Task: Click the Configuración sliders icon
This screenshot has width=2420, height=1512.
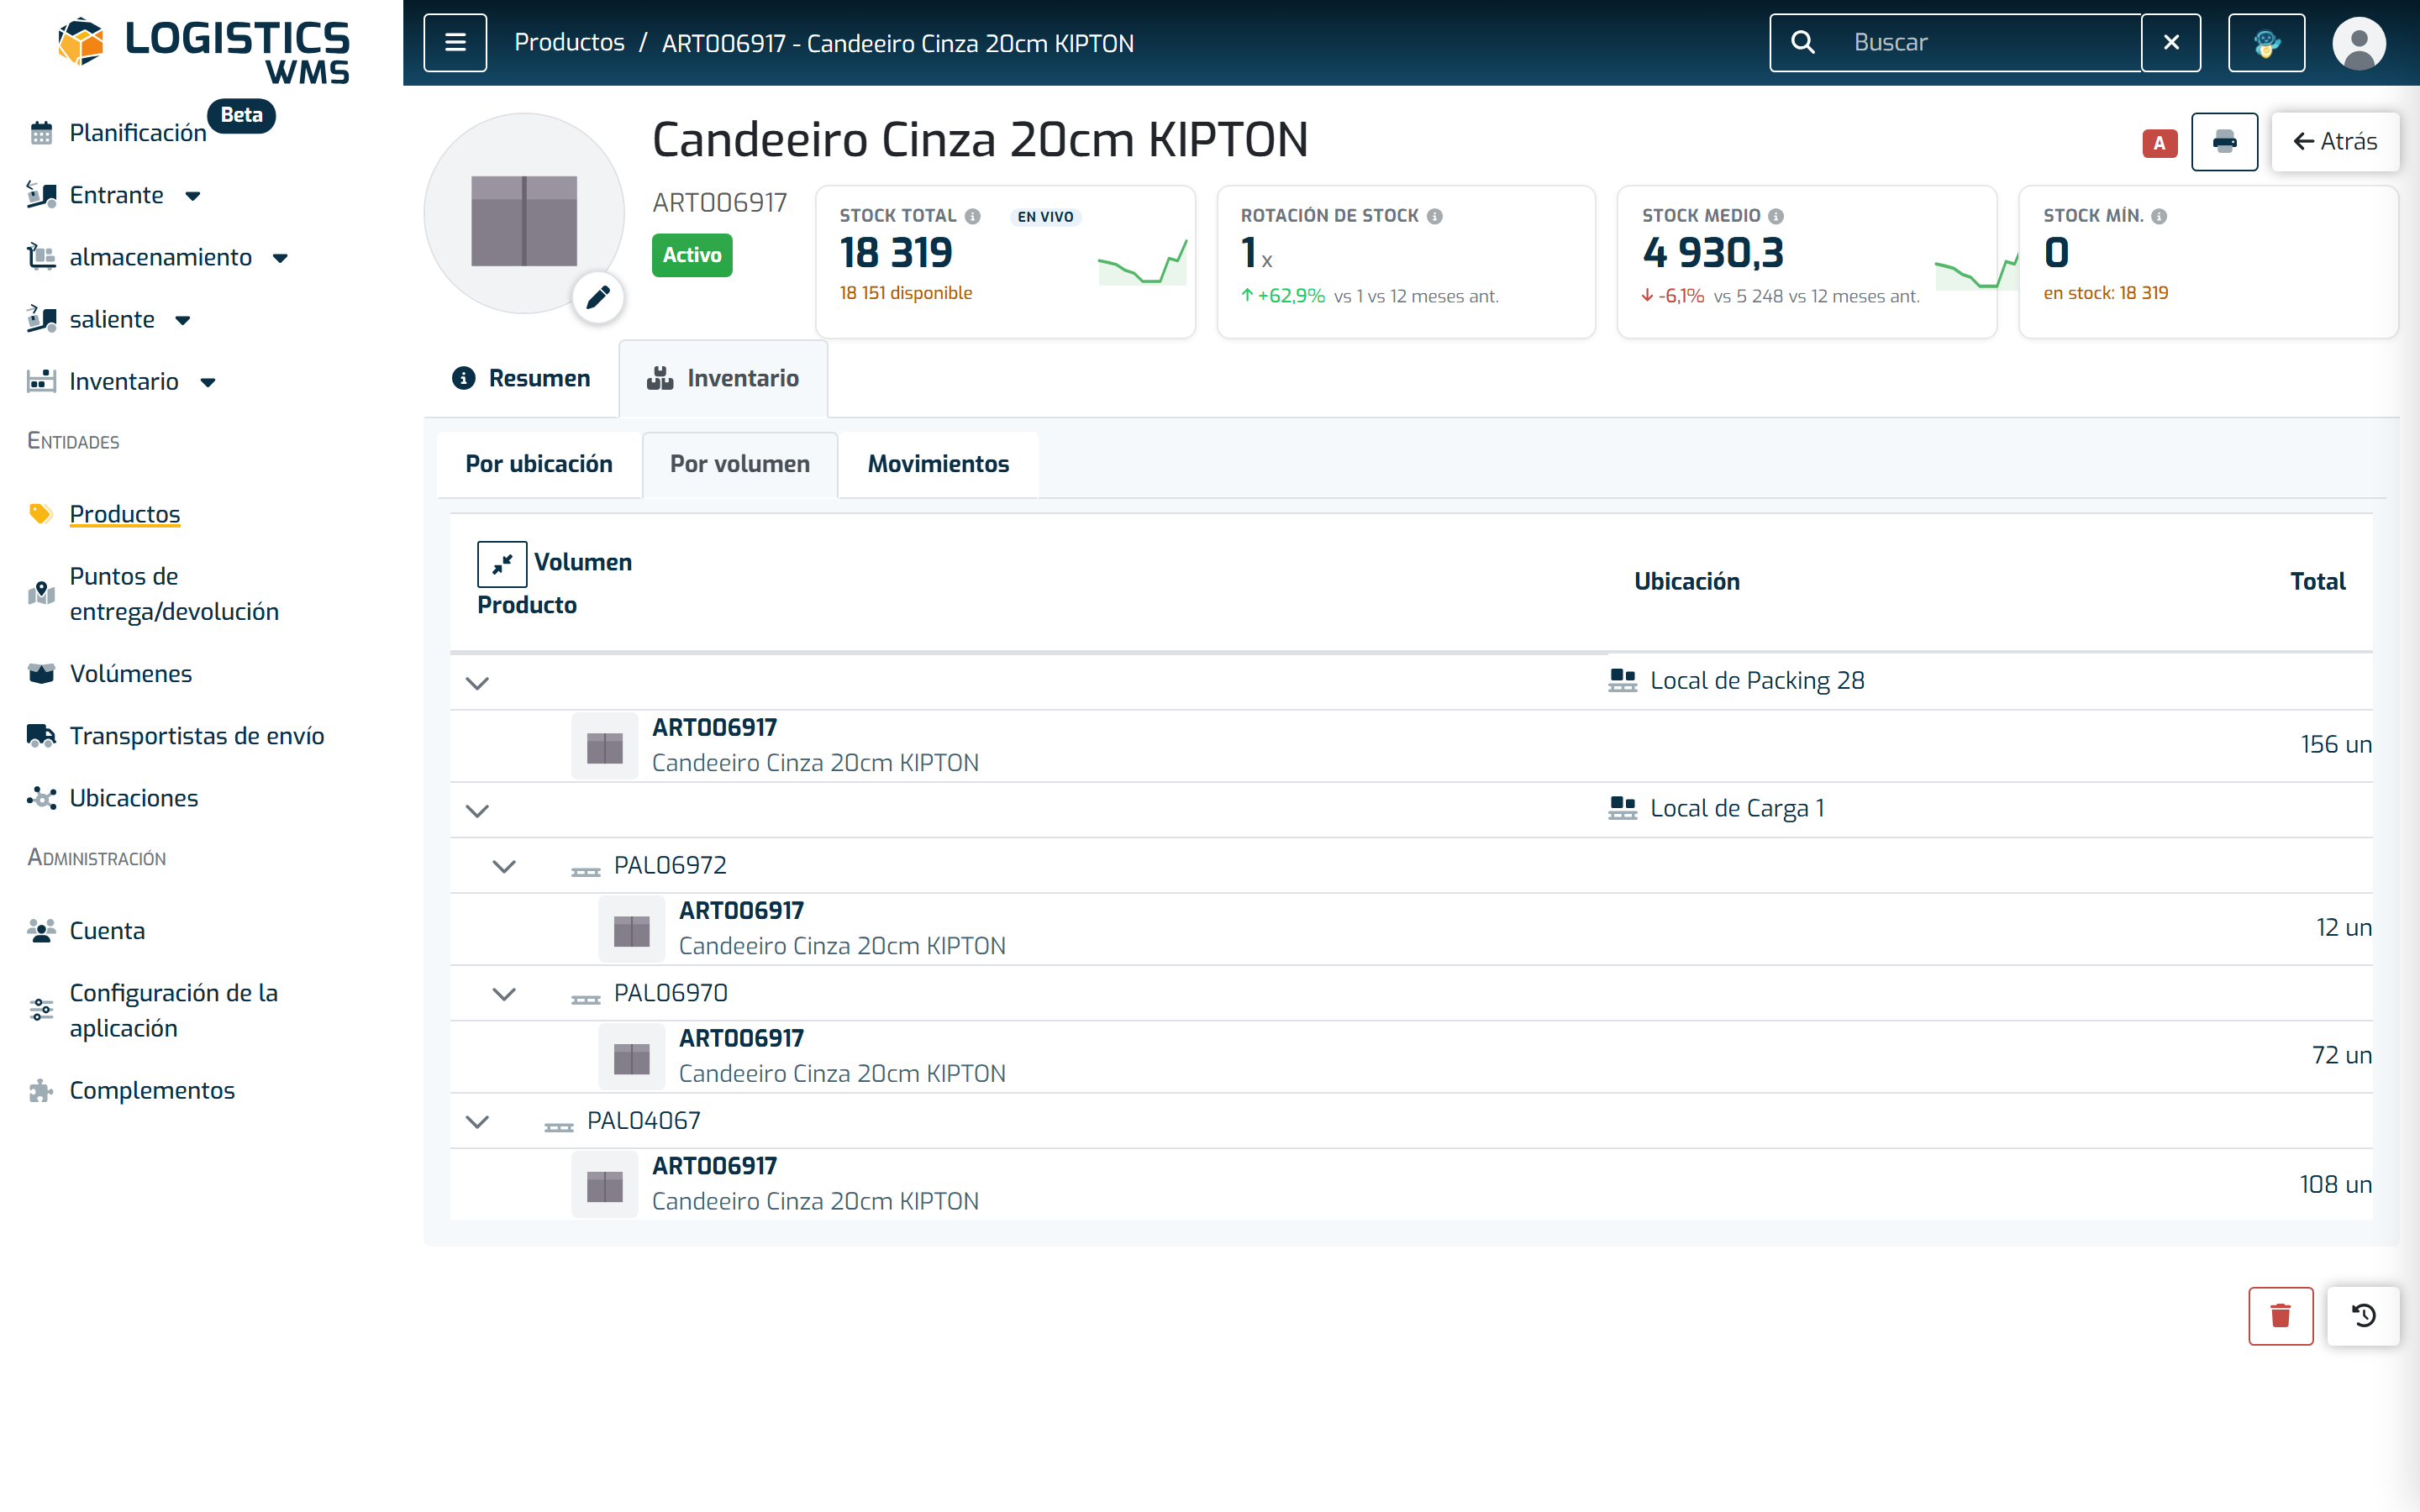Action: 41,1009
